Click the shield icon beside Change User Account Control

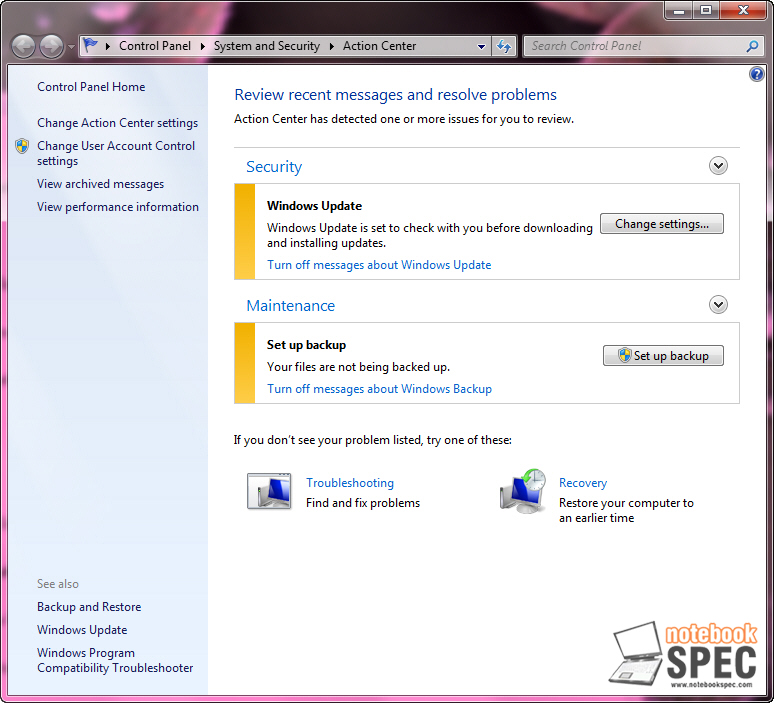tap(22, 146)
